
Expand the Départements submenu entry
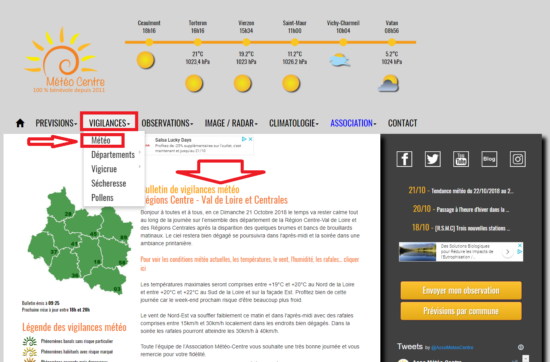pyautogui.click(x=113, y=155)
